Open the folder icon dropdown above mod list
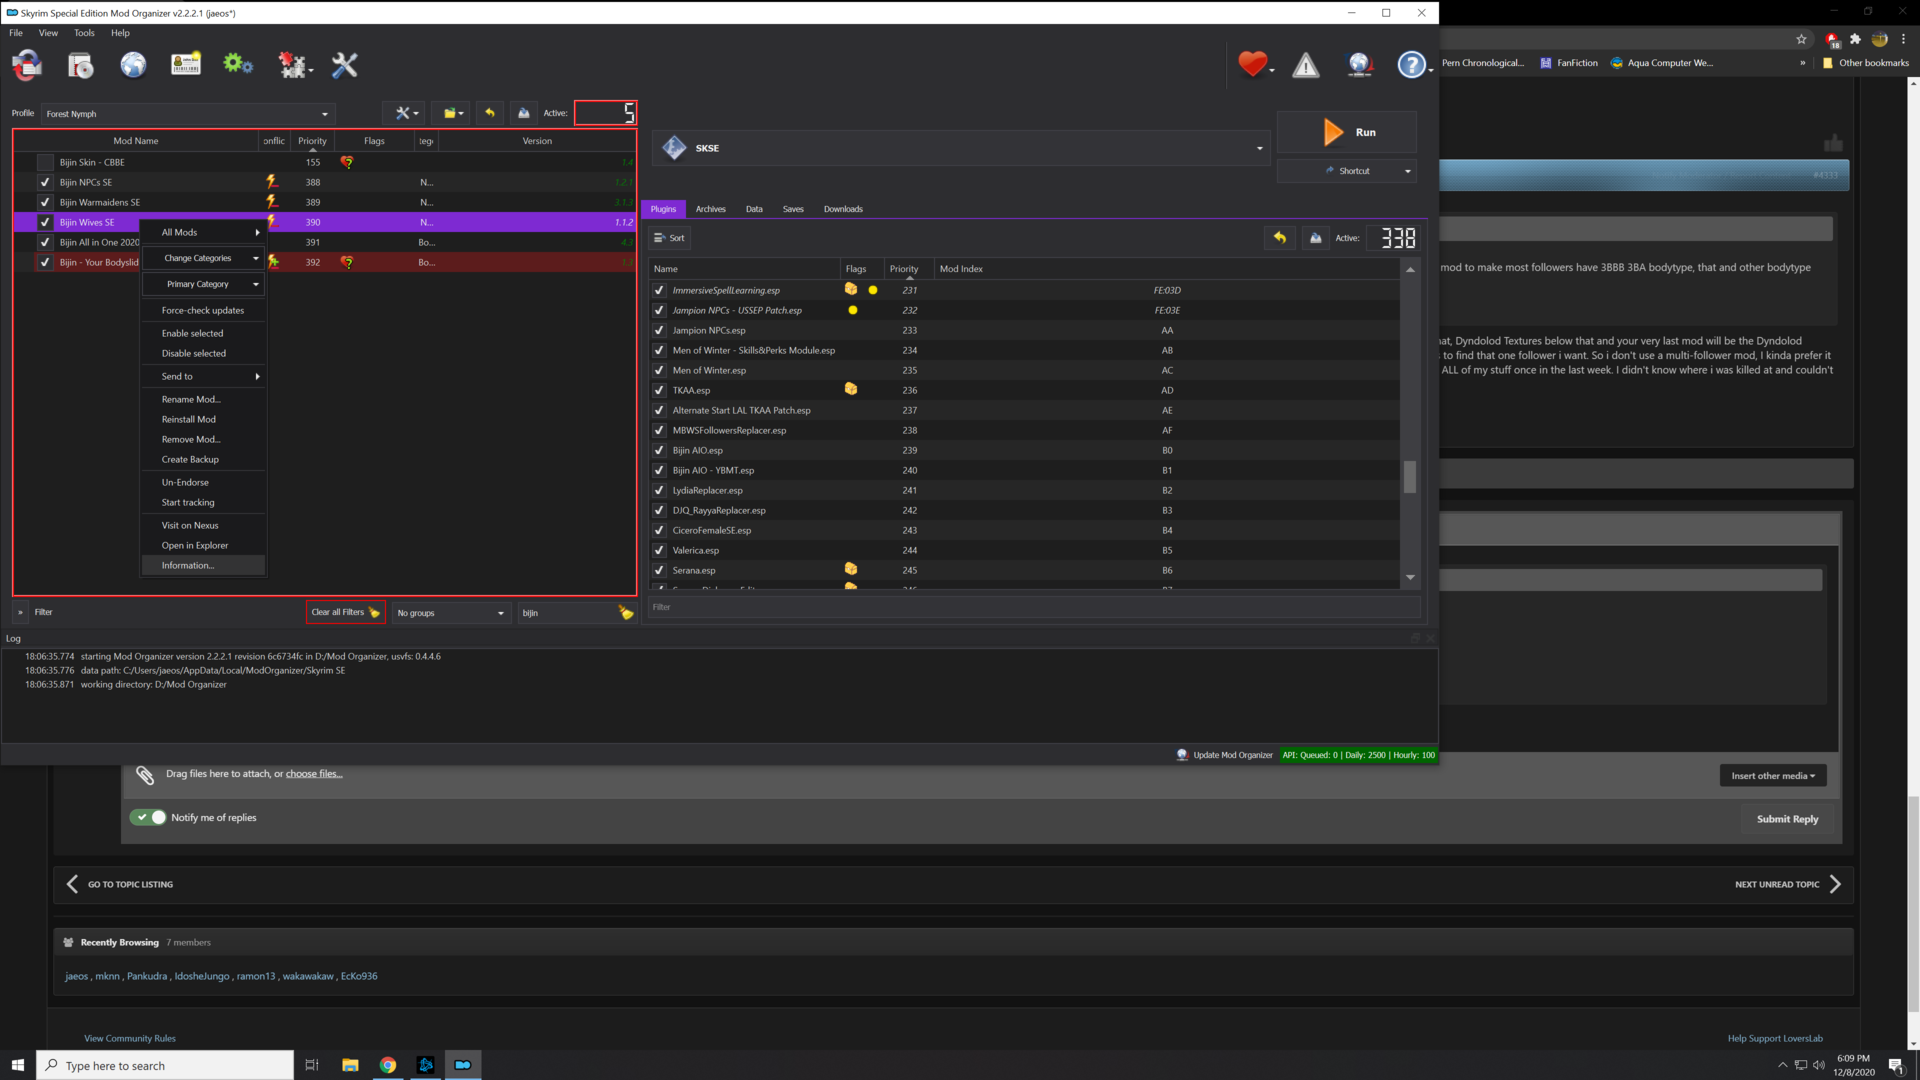Viewport: 1920px width, 1080px height. [453, 113]
